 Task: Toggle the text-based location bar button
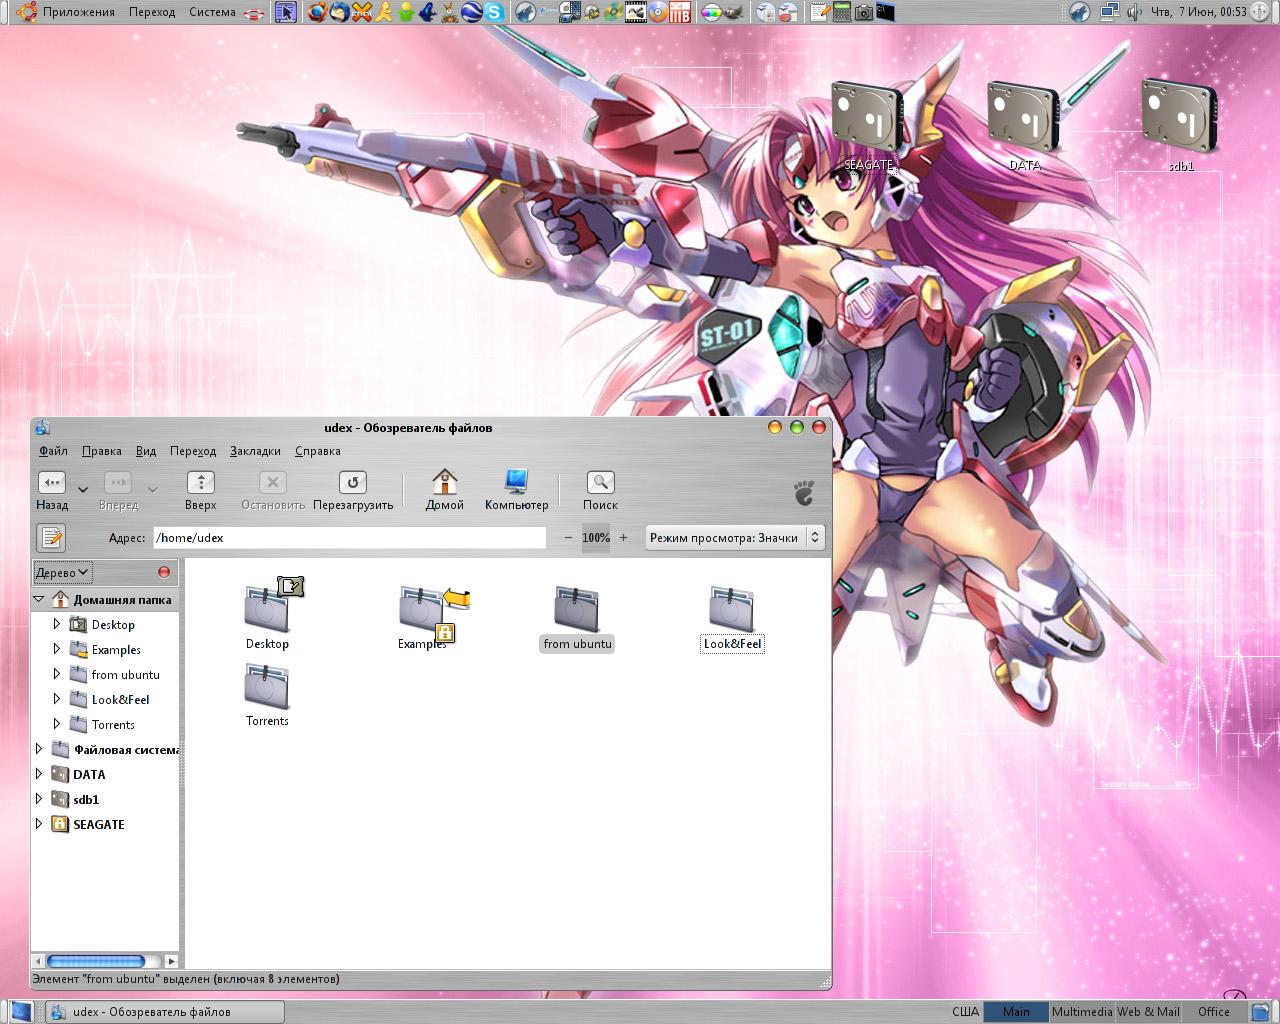tap(51, 538)
